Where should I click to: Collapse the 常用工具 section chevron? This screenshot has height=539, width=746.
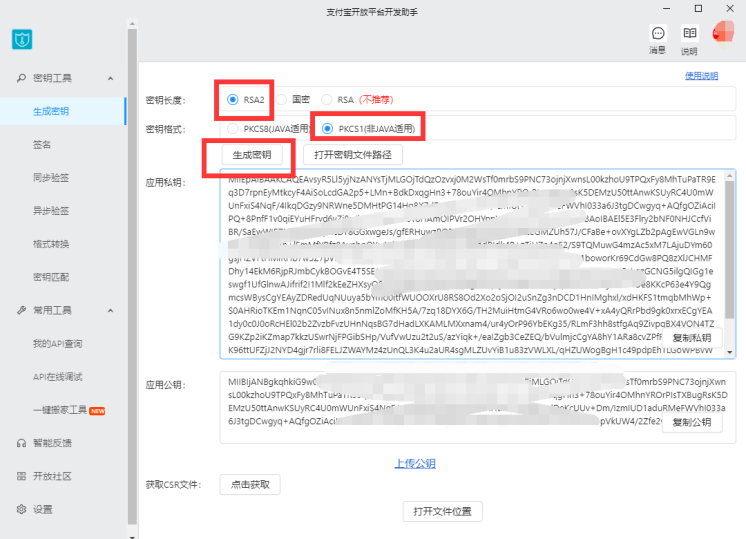tap(110, 311)
